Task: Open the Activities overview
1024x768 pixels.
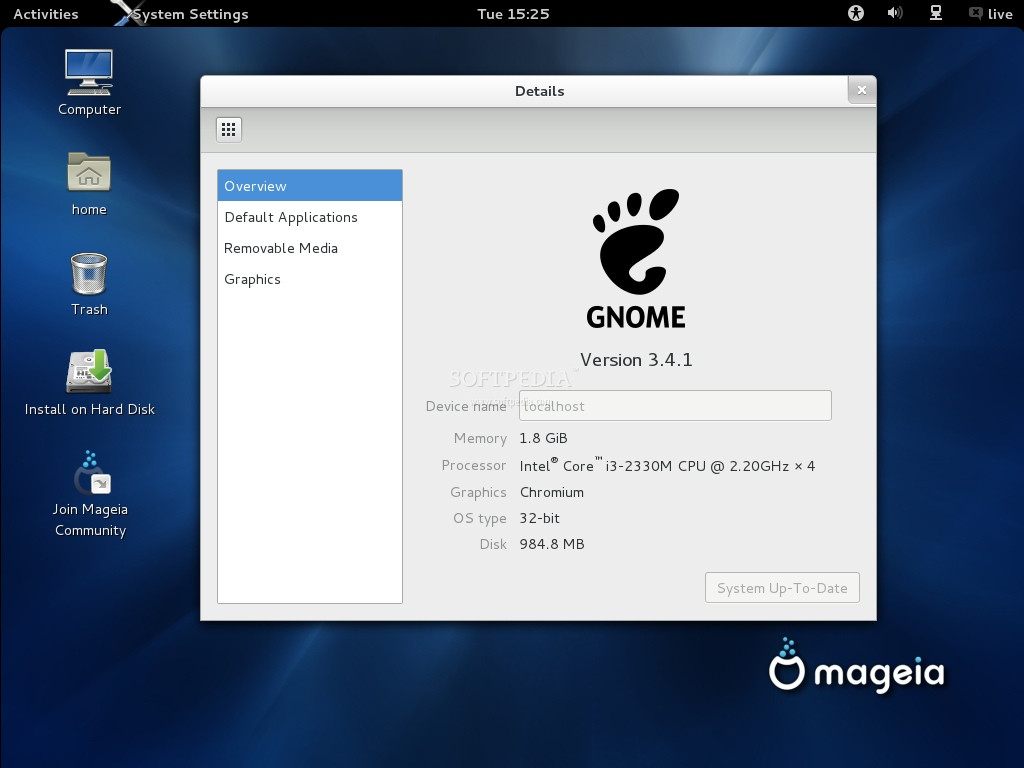Action: (x=46, y=14)
